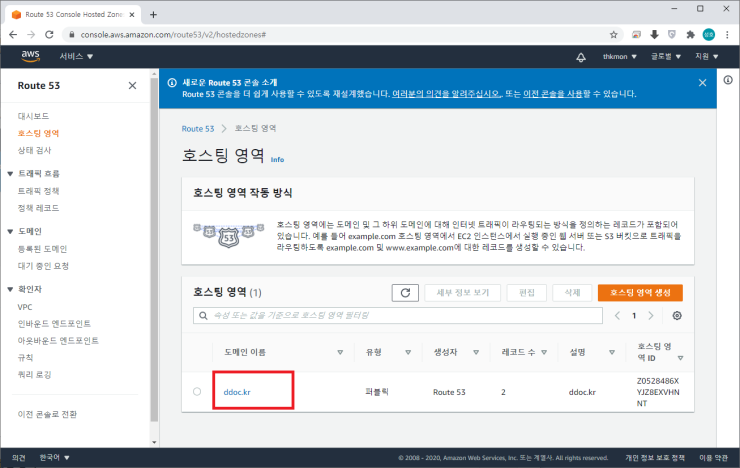
Task: Open 상태 검사 in the sidebar
Action: point(37,149)
